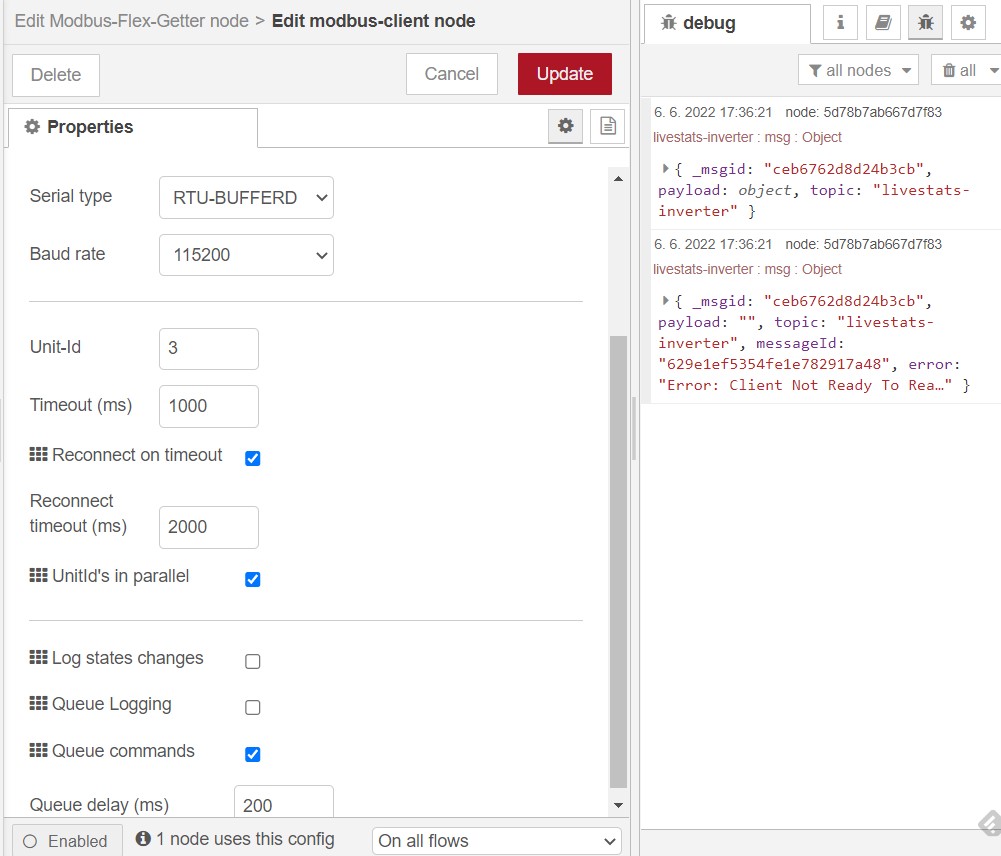Image resolution: width=1001 pixels, height=856 pixels.
Task: Click the messageId value "629e1ef5354fe1e782917a48"
Action: tap(774, 364)
